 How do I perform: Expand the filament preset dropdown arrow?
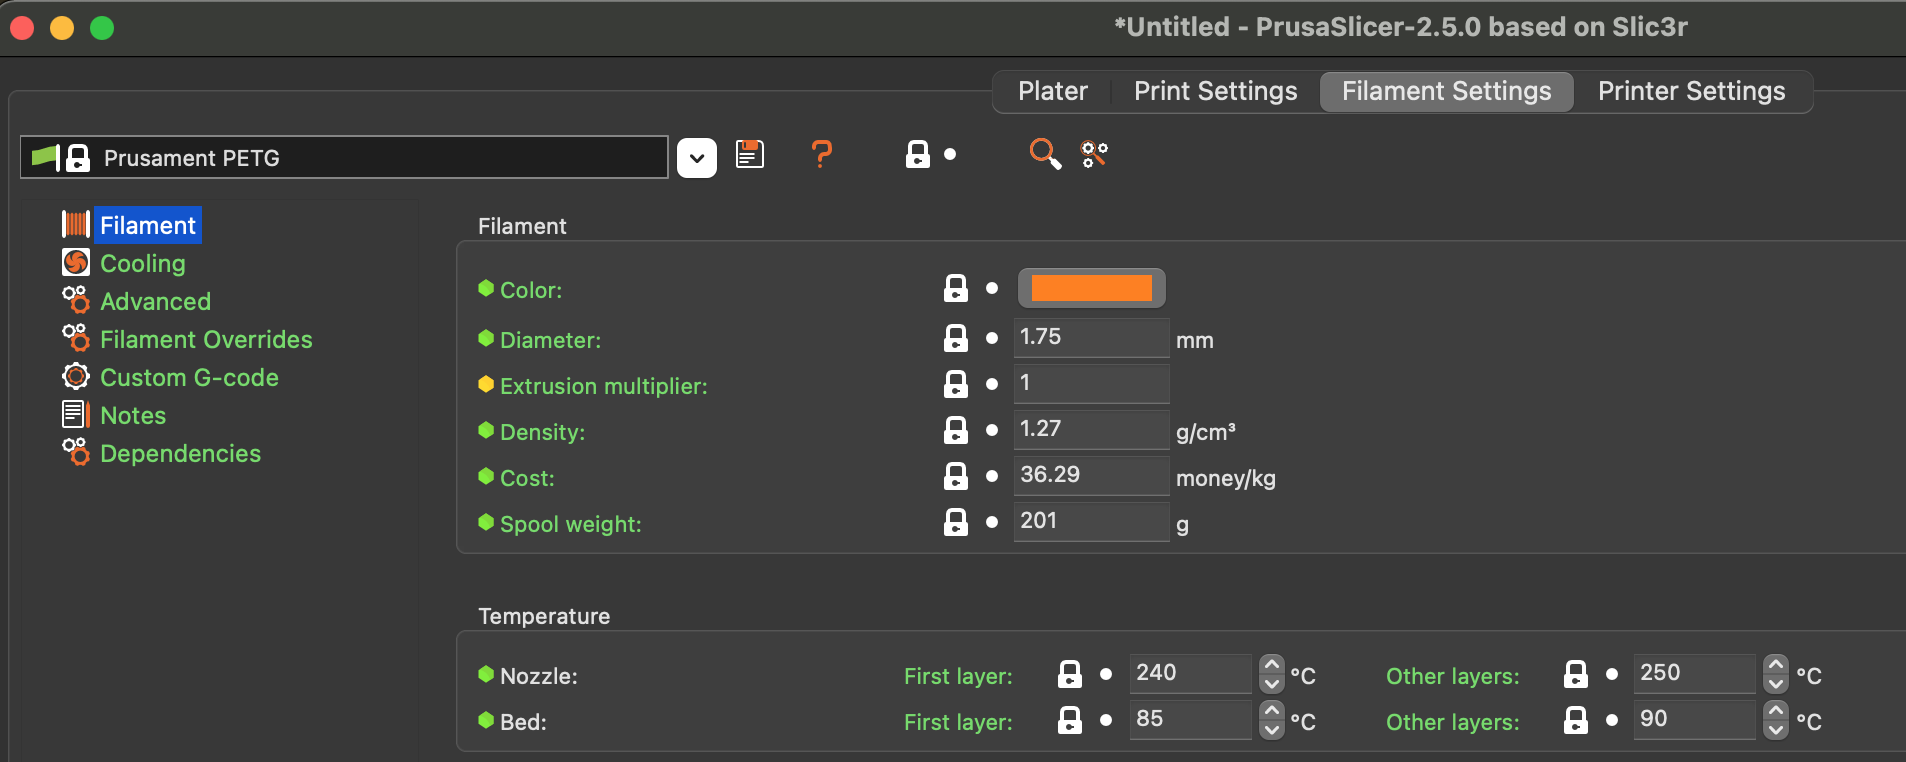point(697,158)
